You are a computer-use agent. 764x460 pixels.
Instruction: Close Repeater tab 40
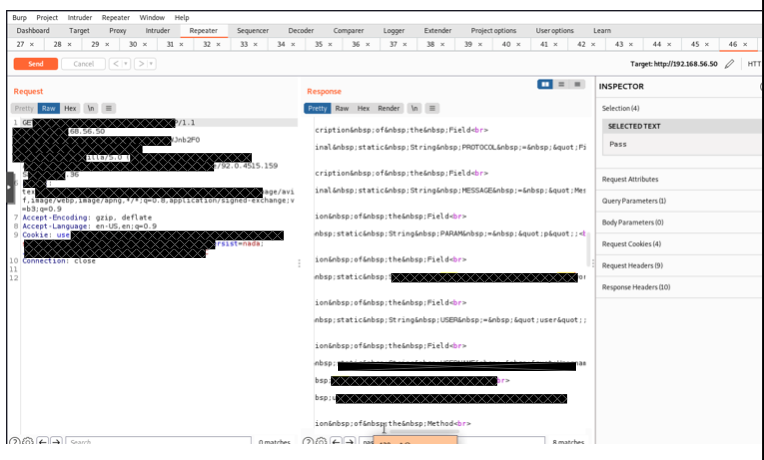[x=518, y=44]
